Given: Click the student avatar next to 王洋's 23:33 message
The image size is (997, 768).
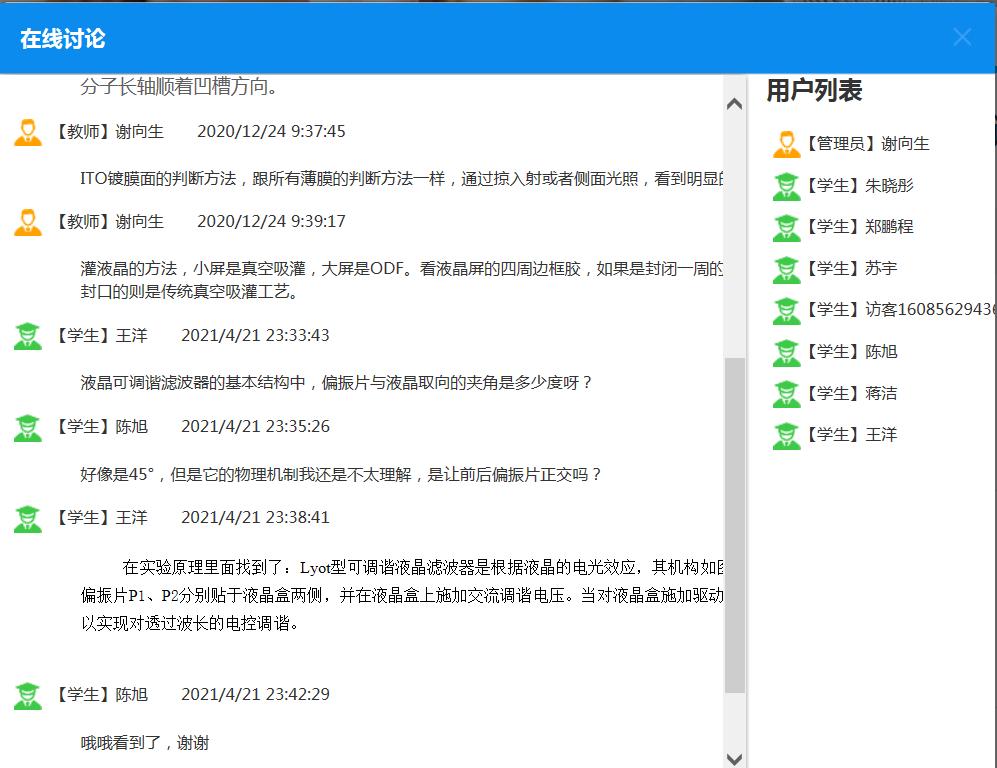Looking at the screenshot, I should [27, 334].
